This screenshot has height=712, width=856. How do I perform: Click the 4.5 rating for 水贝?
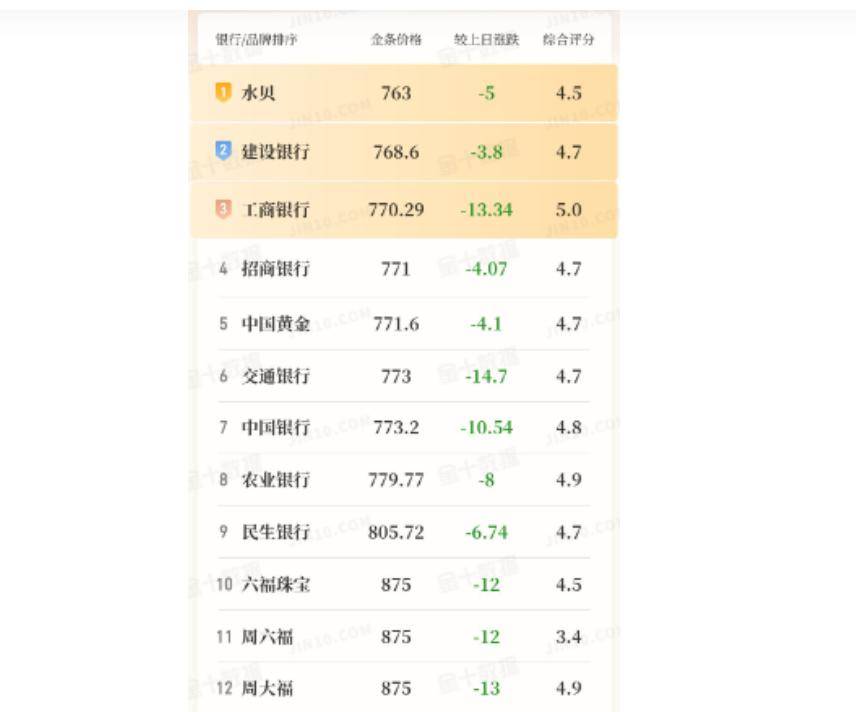tap(568, 93)
